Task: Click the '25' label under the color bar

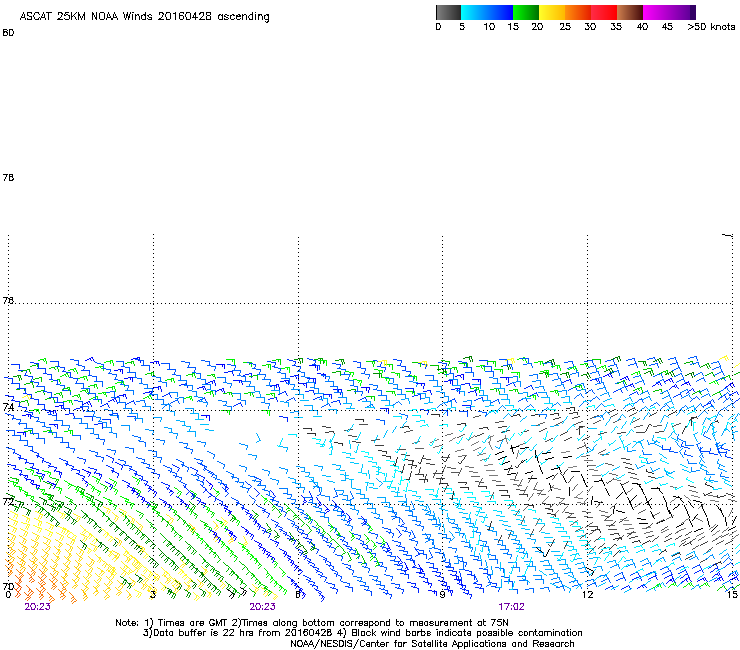Action: click(565, 27)
